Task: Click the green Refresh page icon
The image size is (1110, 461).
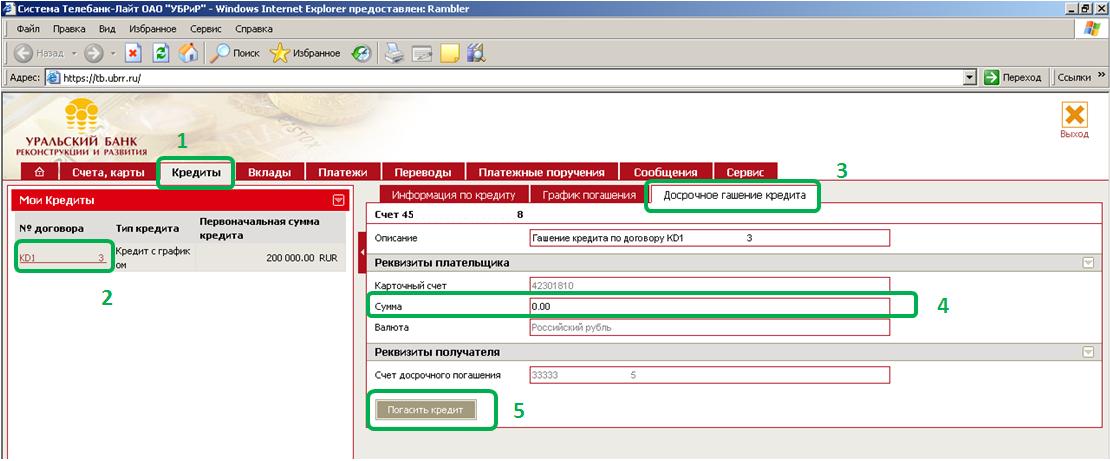Action: [x=160, y=53]
